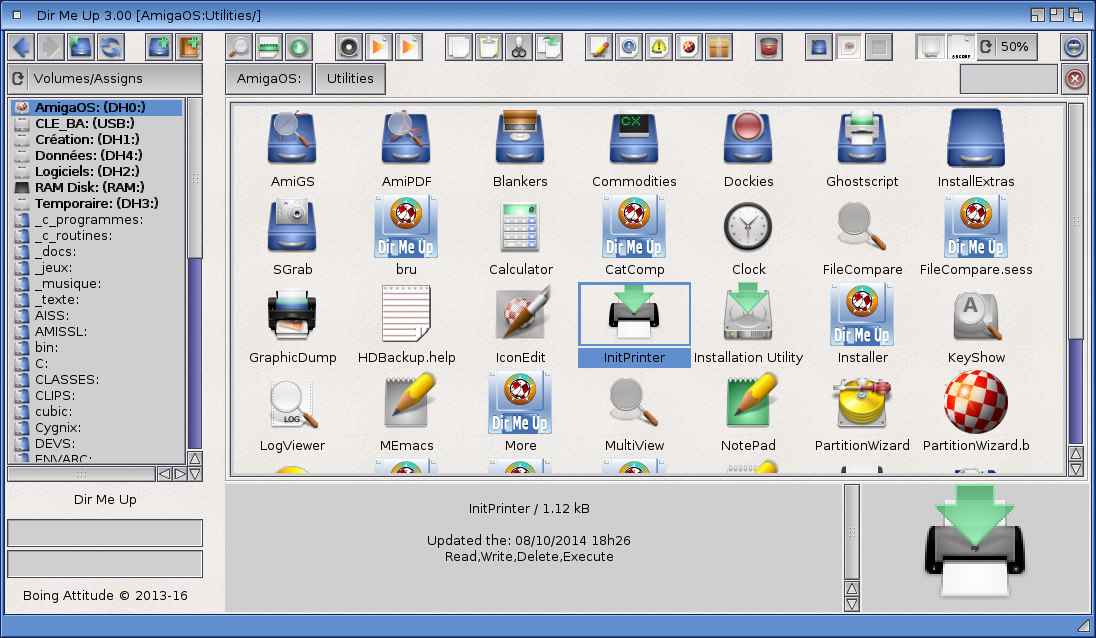Select the scissors cut icon

tap(518, 46)
